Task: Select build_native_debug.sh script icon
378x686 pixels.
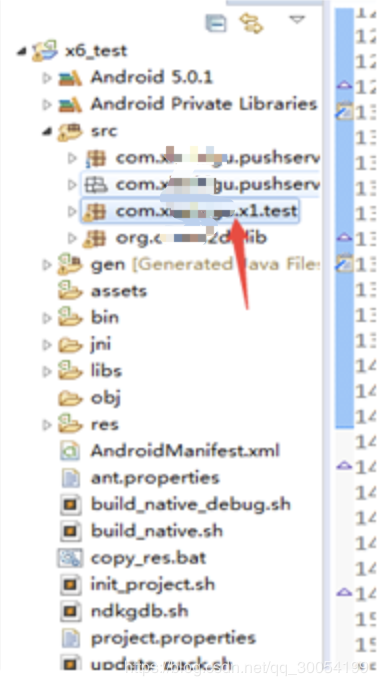Action: [x=70, y=504]
